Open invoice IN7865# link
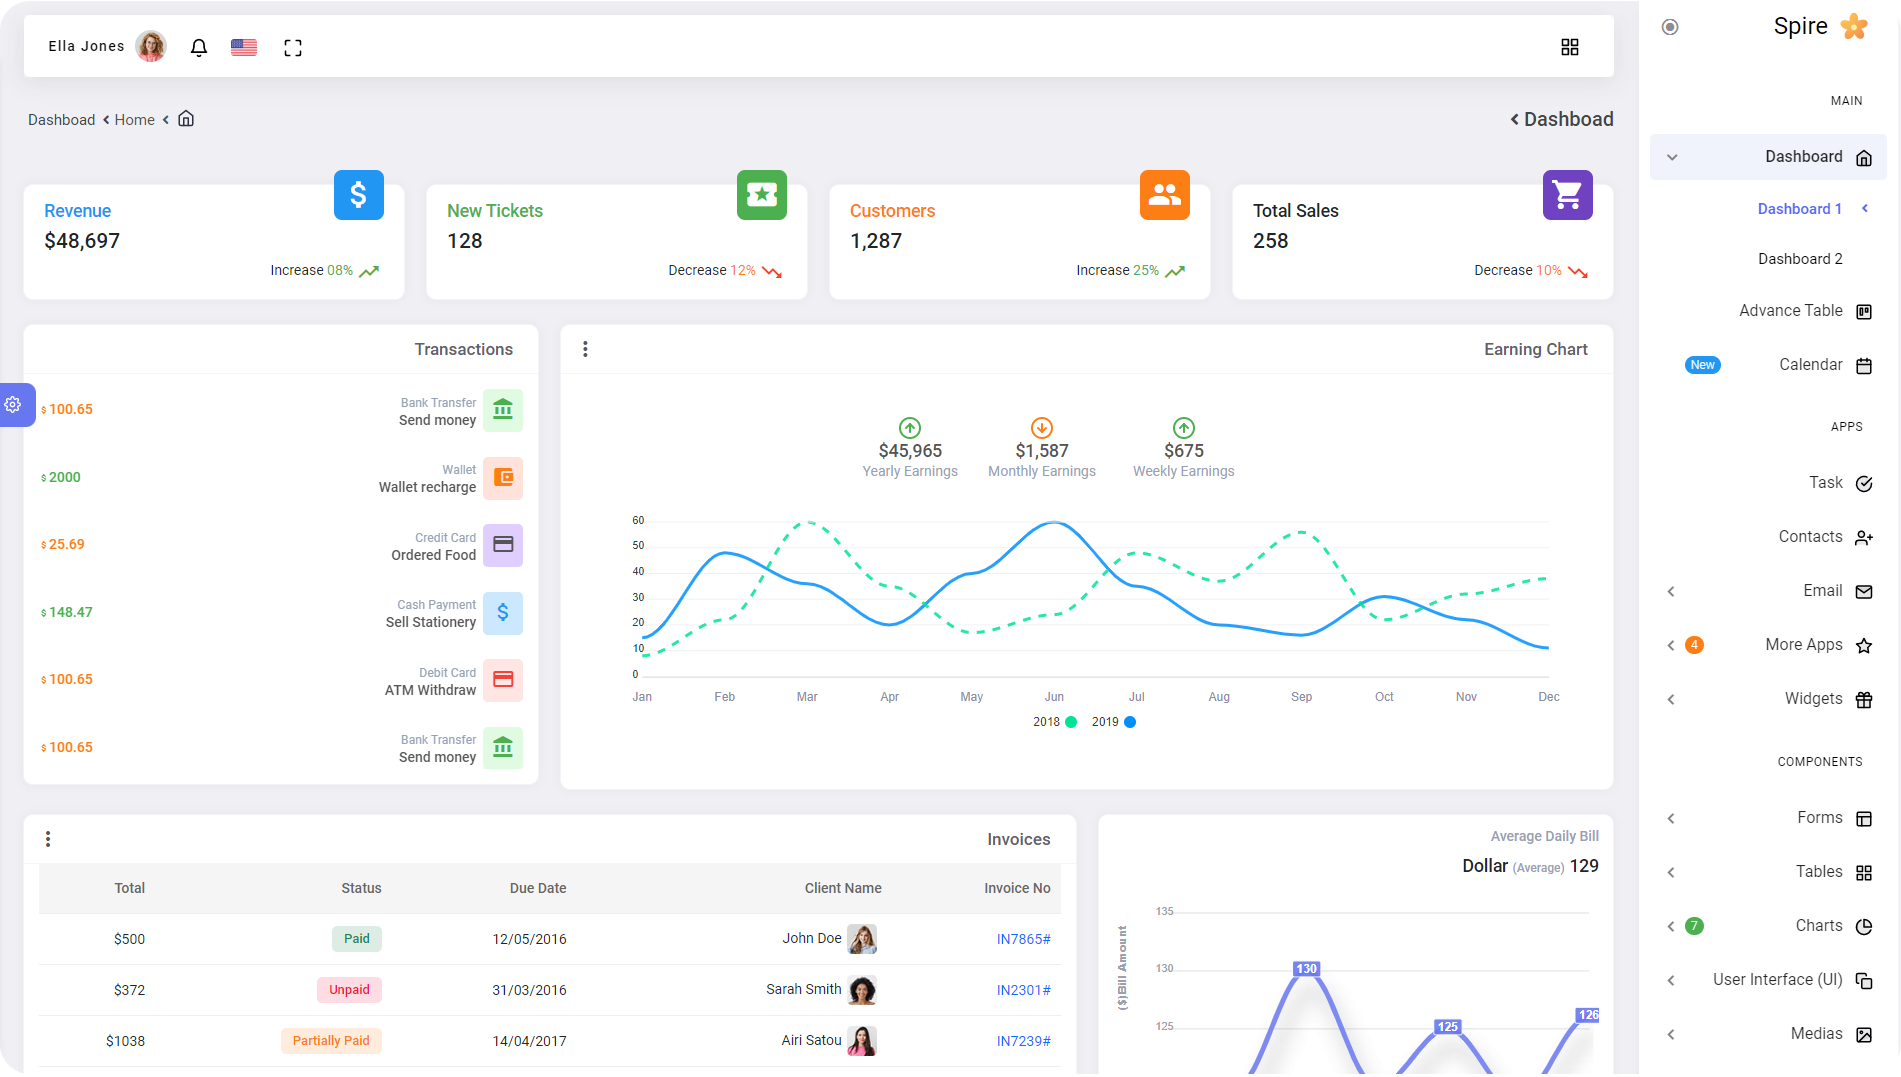The image size is (1901, 1077). 1022,939
